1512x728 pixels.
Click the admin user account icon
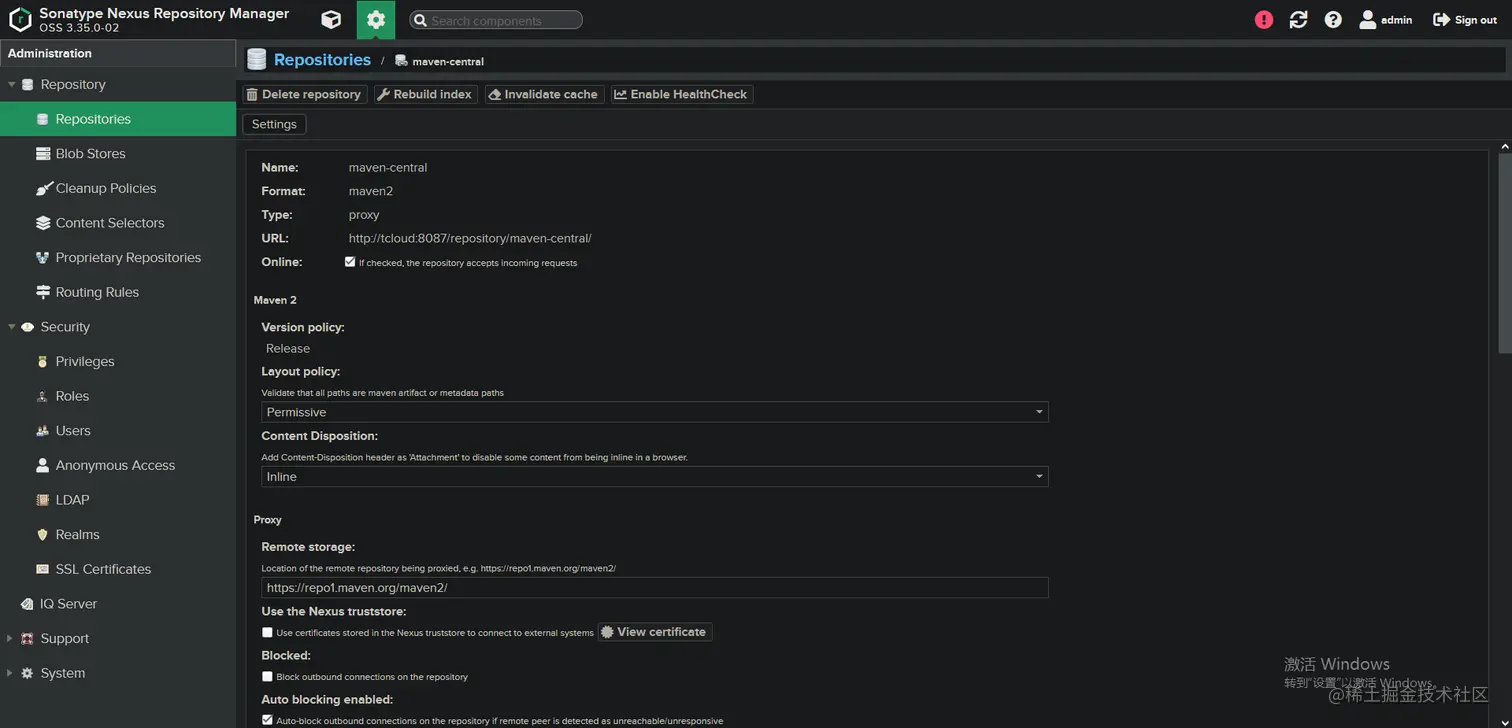[x=1367, y=20]
